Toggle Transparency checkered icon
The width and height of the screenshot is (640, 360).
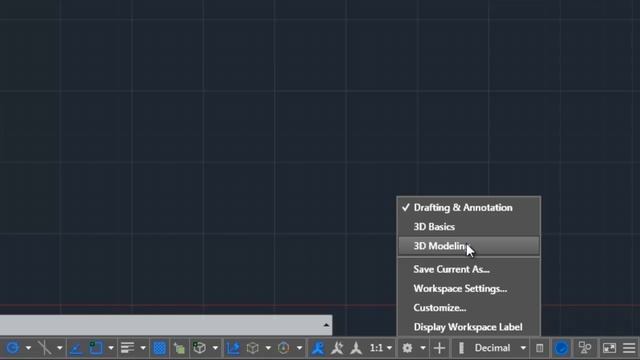point(159,348)
